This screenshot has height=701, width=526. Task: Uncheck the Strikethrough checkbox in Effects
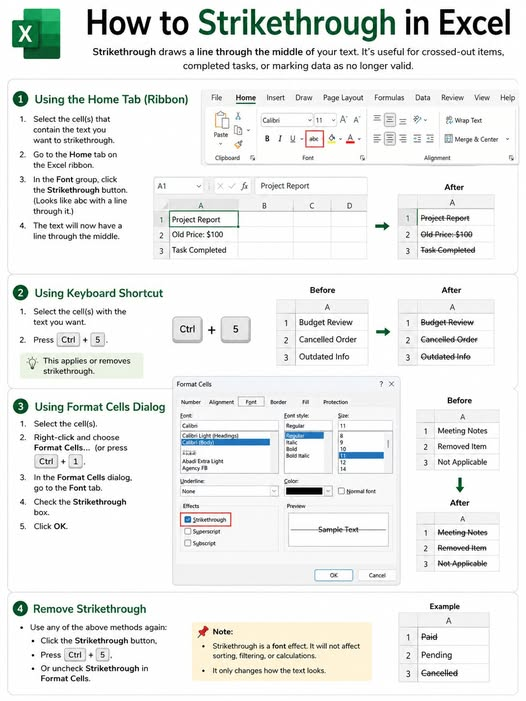pyautogui.click(x=188, y=519)
